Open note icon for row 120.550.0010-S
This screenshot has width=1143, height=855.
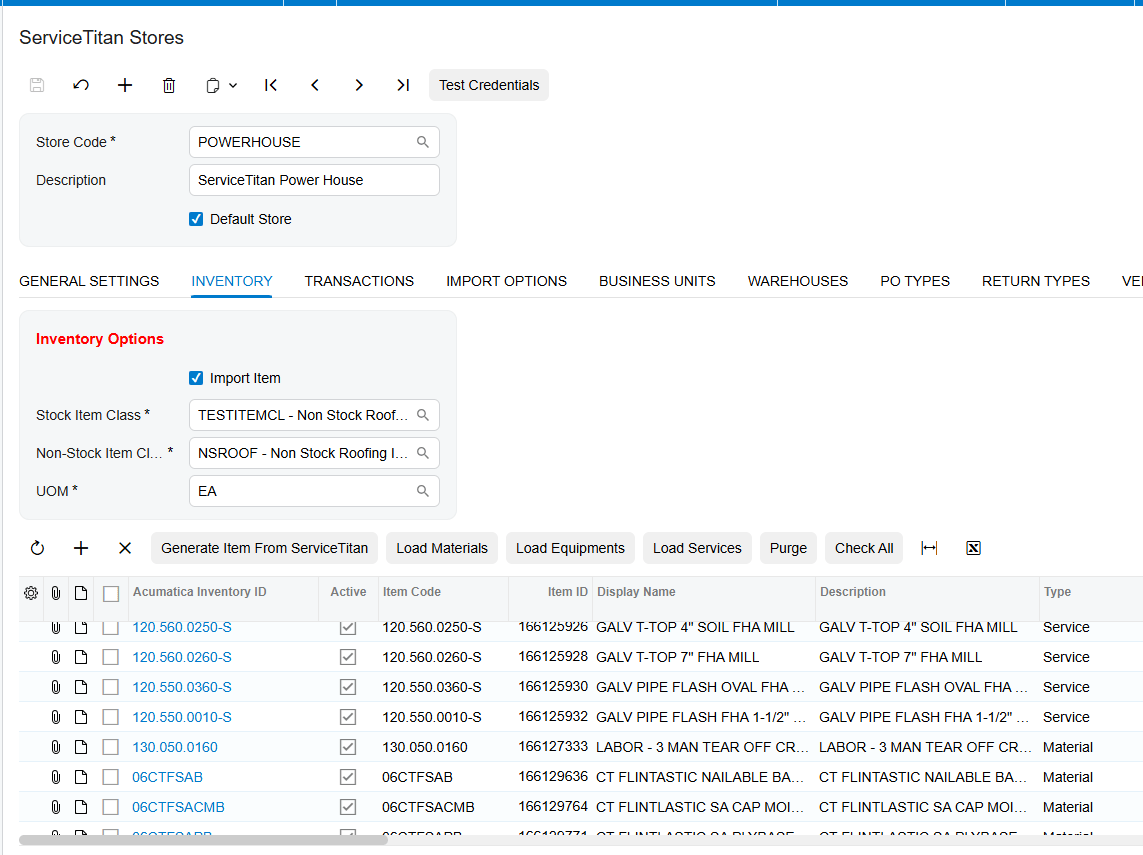click(x=81, y=717)
